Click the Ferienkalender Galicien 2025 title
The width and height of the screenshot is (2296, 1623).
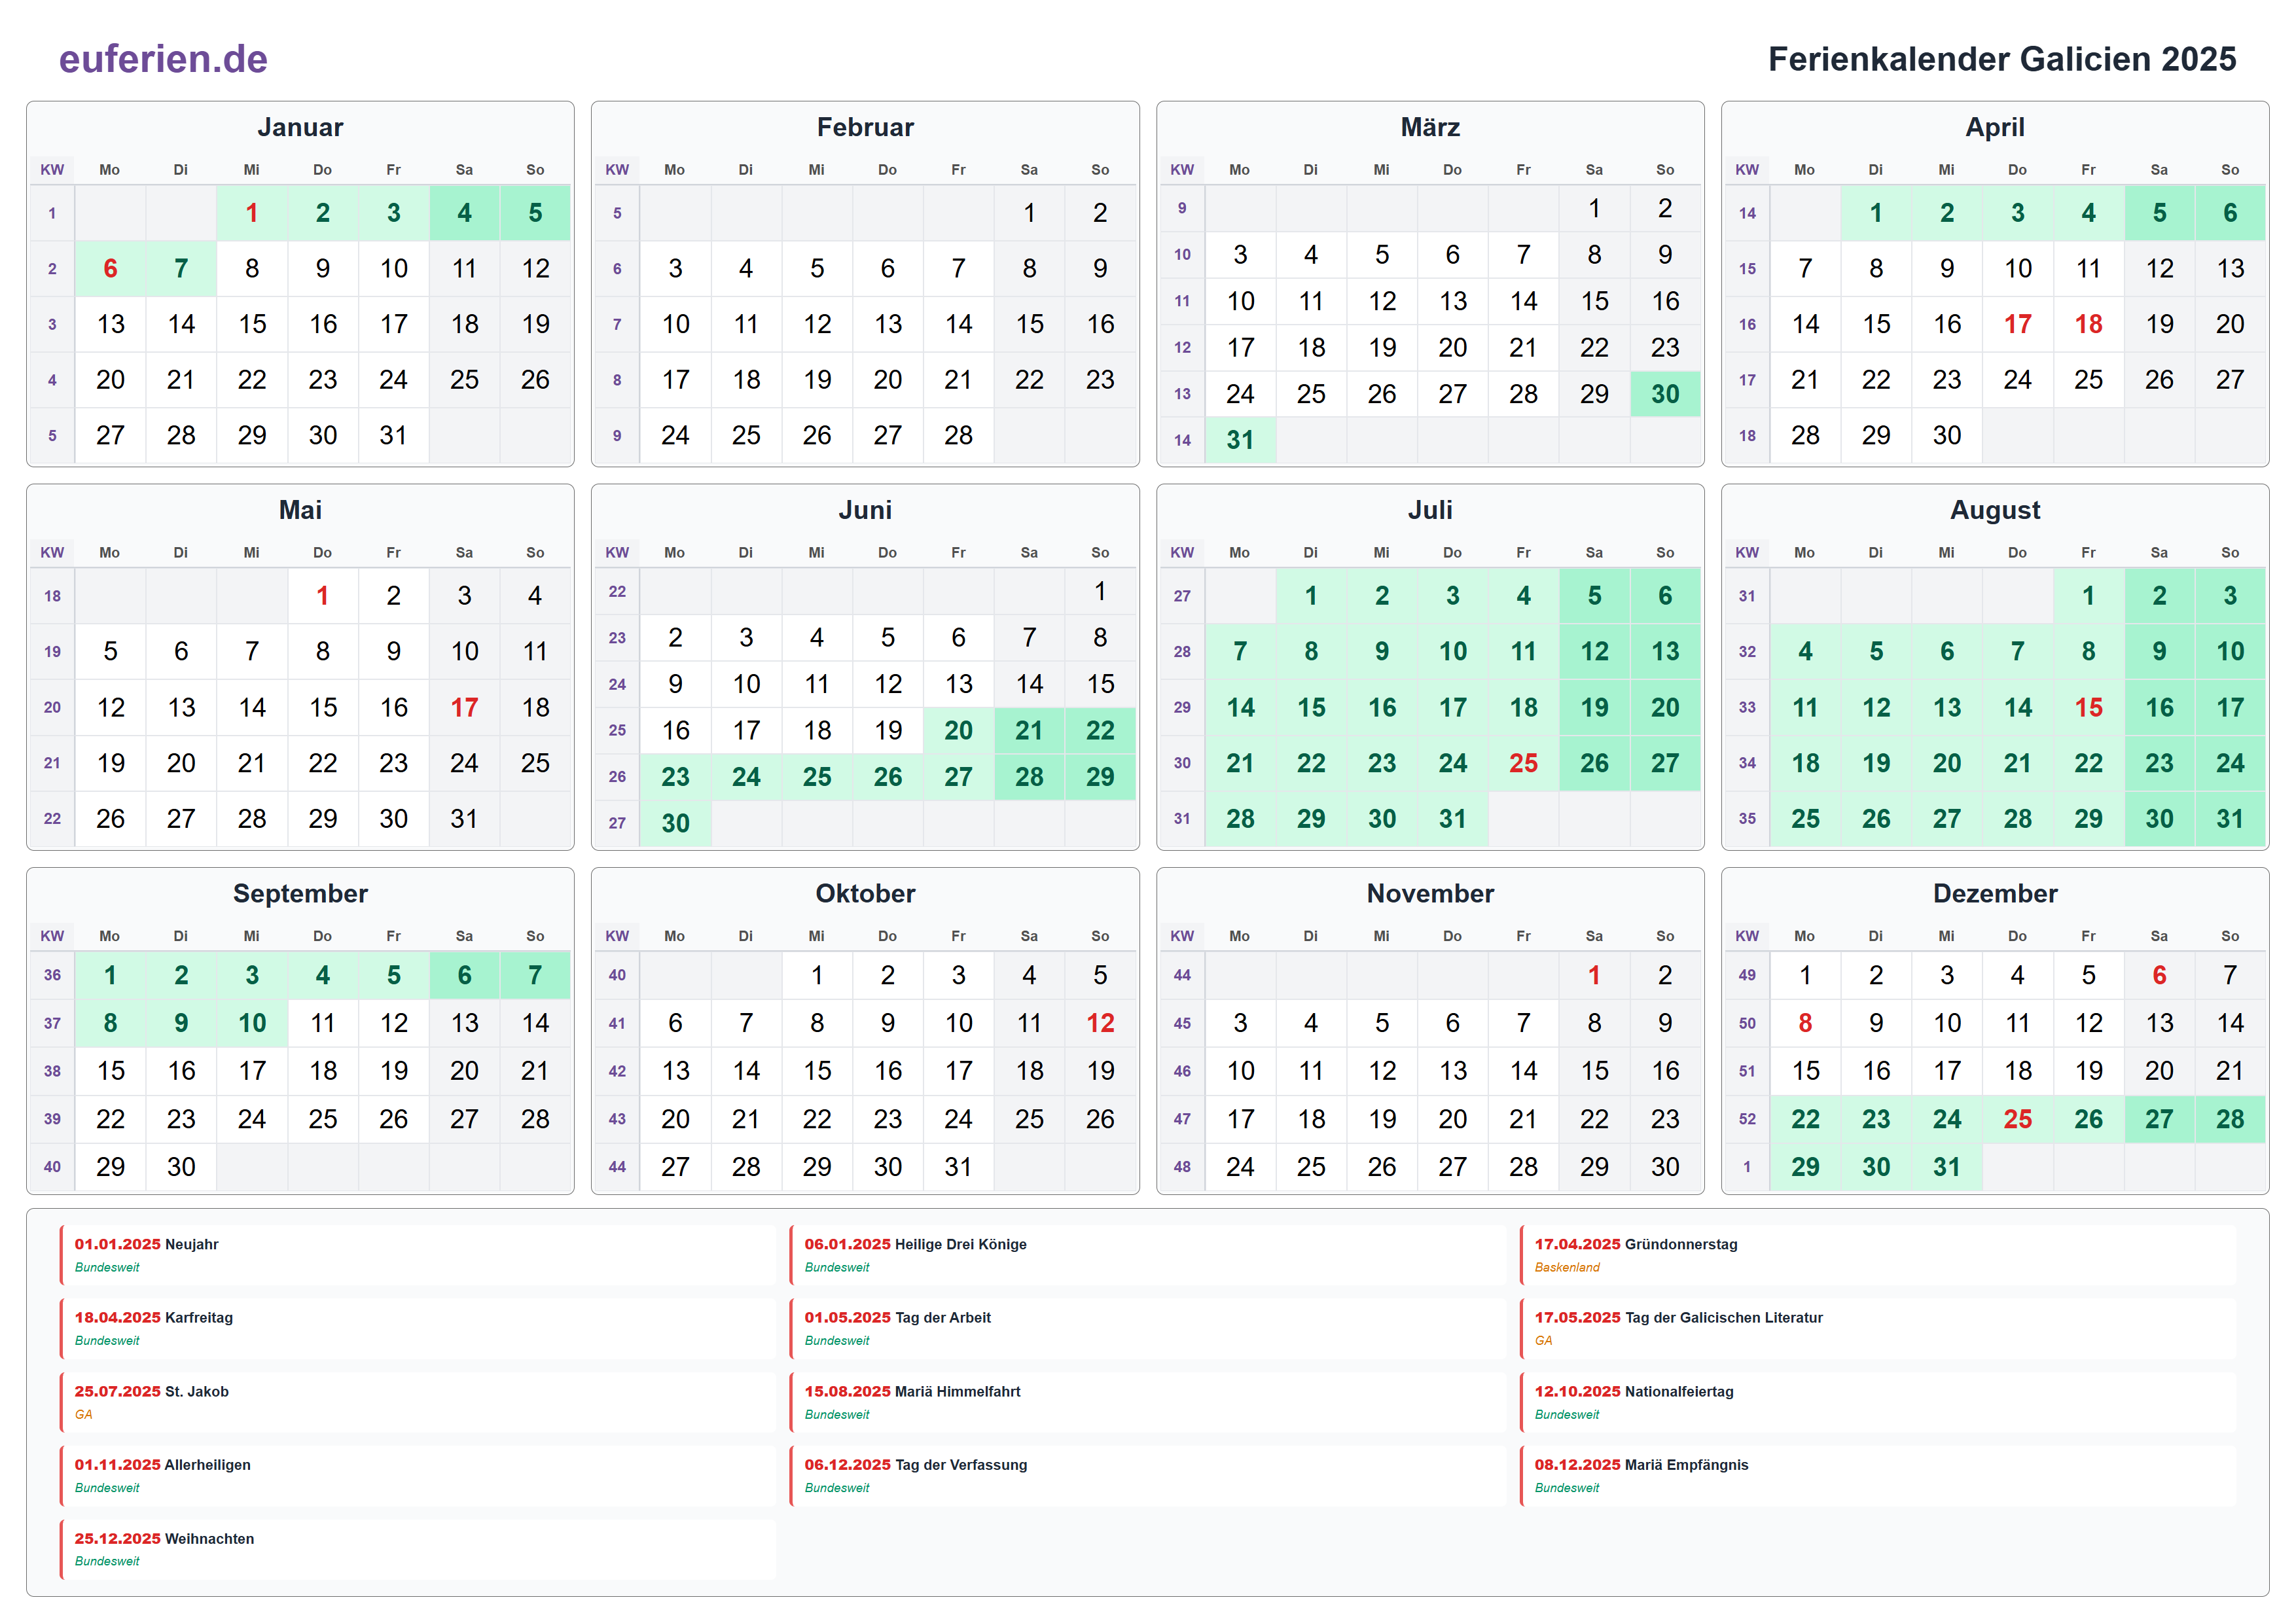pyautogui.click(x=2001, y=59)
